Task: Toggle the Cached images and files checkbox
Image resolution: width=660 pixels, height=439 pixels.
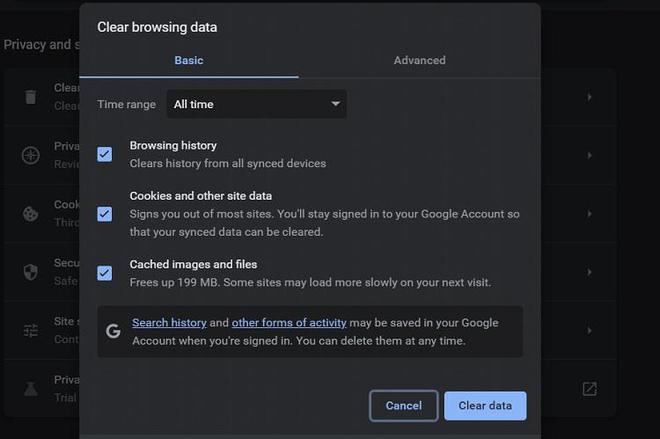Action: pos(104,273)
